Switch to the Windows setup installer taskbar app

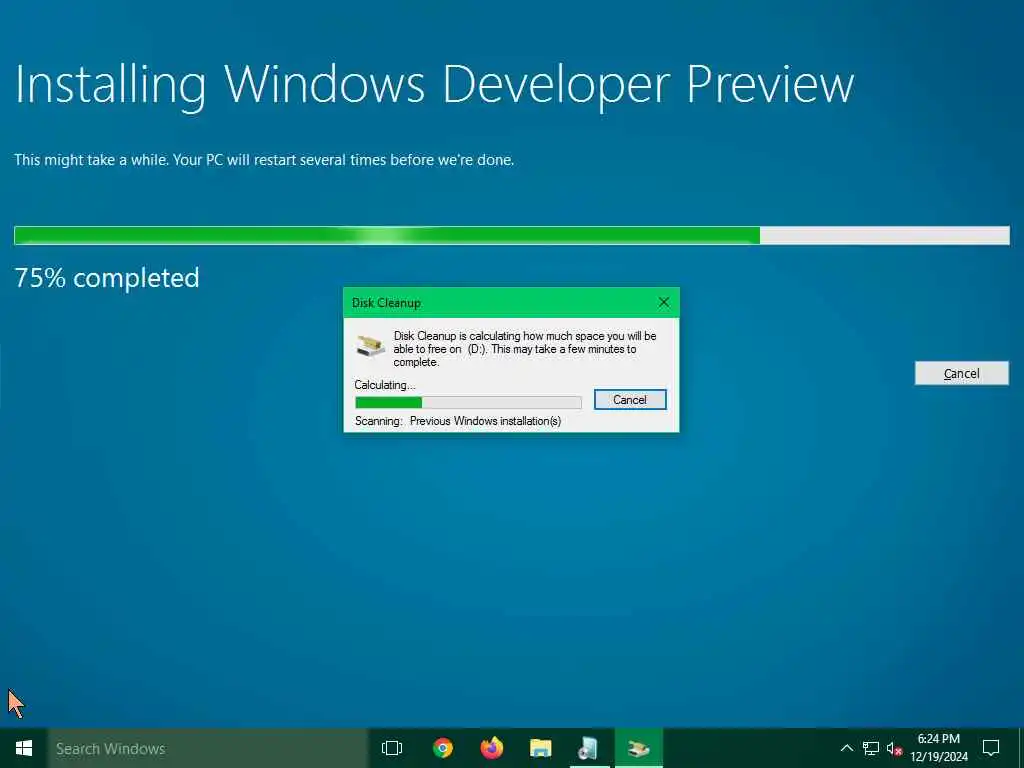(x=589, y=748)
